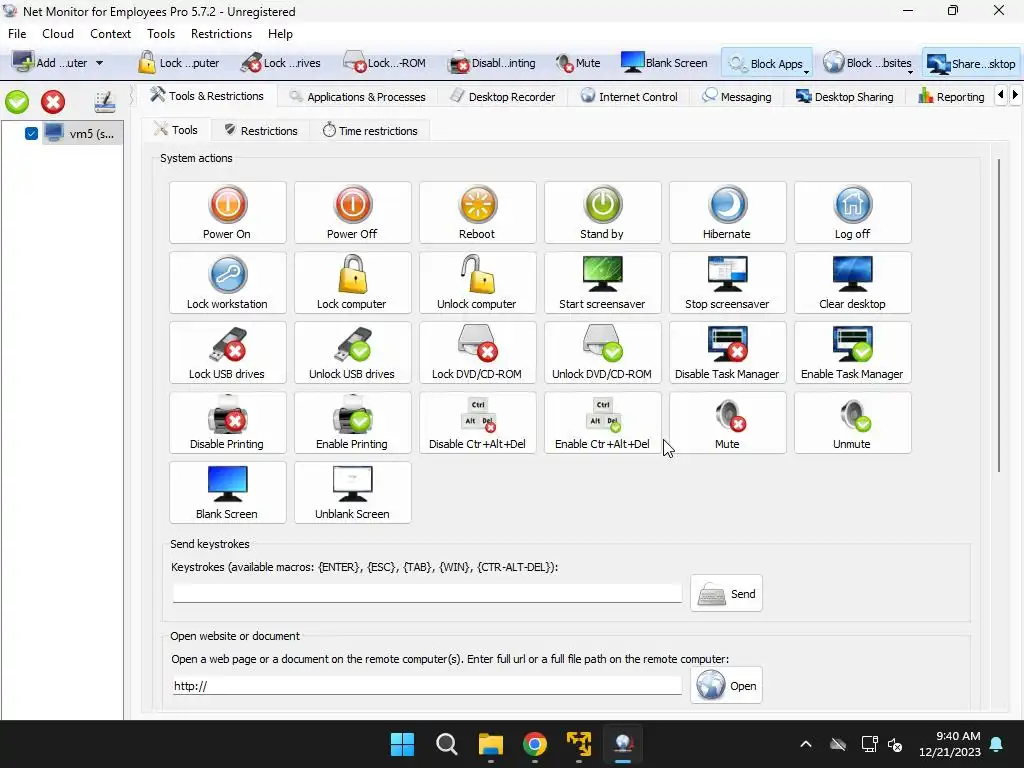Disable Task Manager
The height and width of the screenshot is (768, 1024).
[x=728, y=353]
